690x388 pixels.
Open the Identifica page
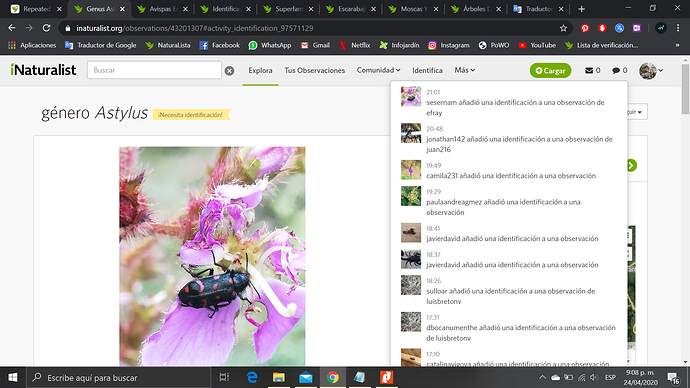click(427, 70)
